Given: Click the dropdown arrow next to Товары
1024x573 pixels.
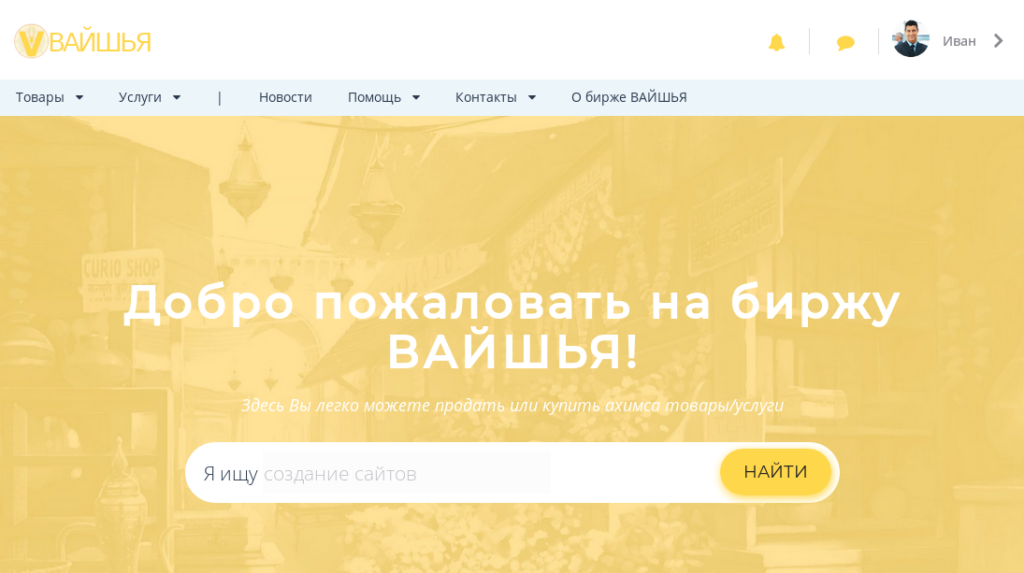Looking at the screenshot, I should pyautogui.click(x=79, y=97).
